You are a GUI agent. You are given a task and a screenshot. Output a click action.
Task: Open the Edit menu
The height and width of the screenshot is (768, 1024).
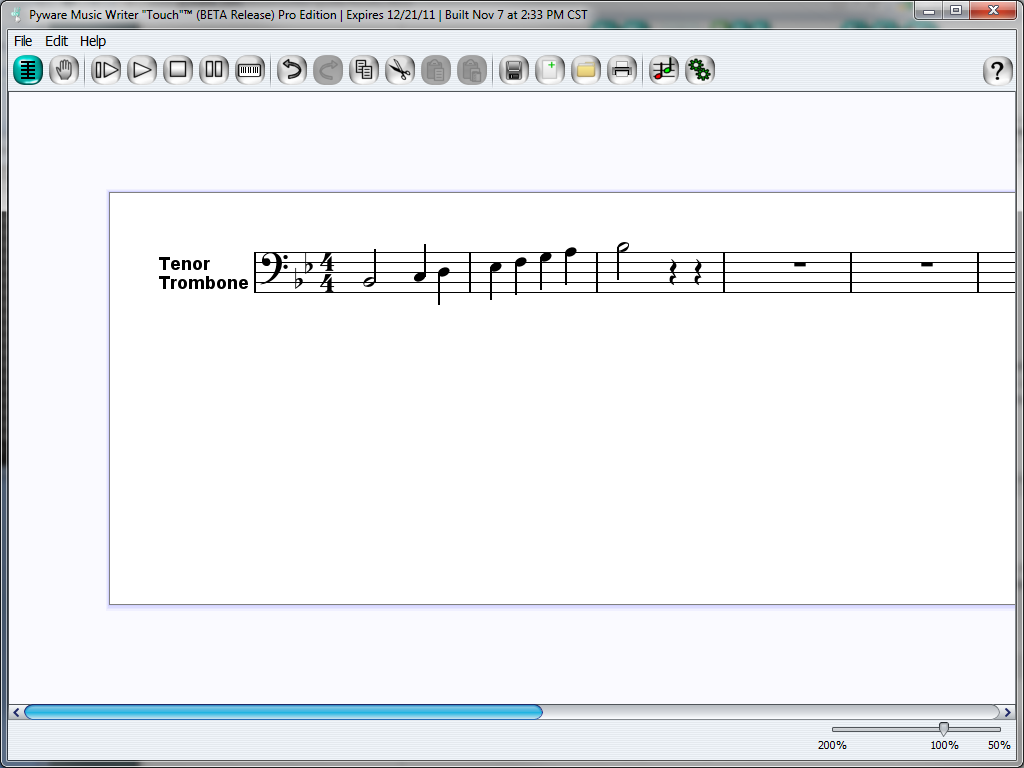point(56,41)
